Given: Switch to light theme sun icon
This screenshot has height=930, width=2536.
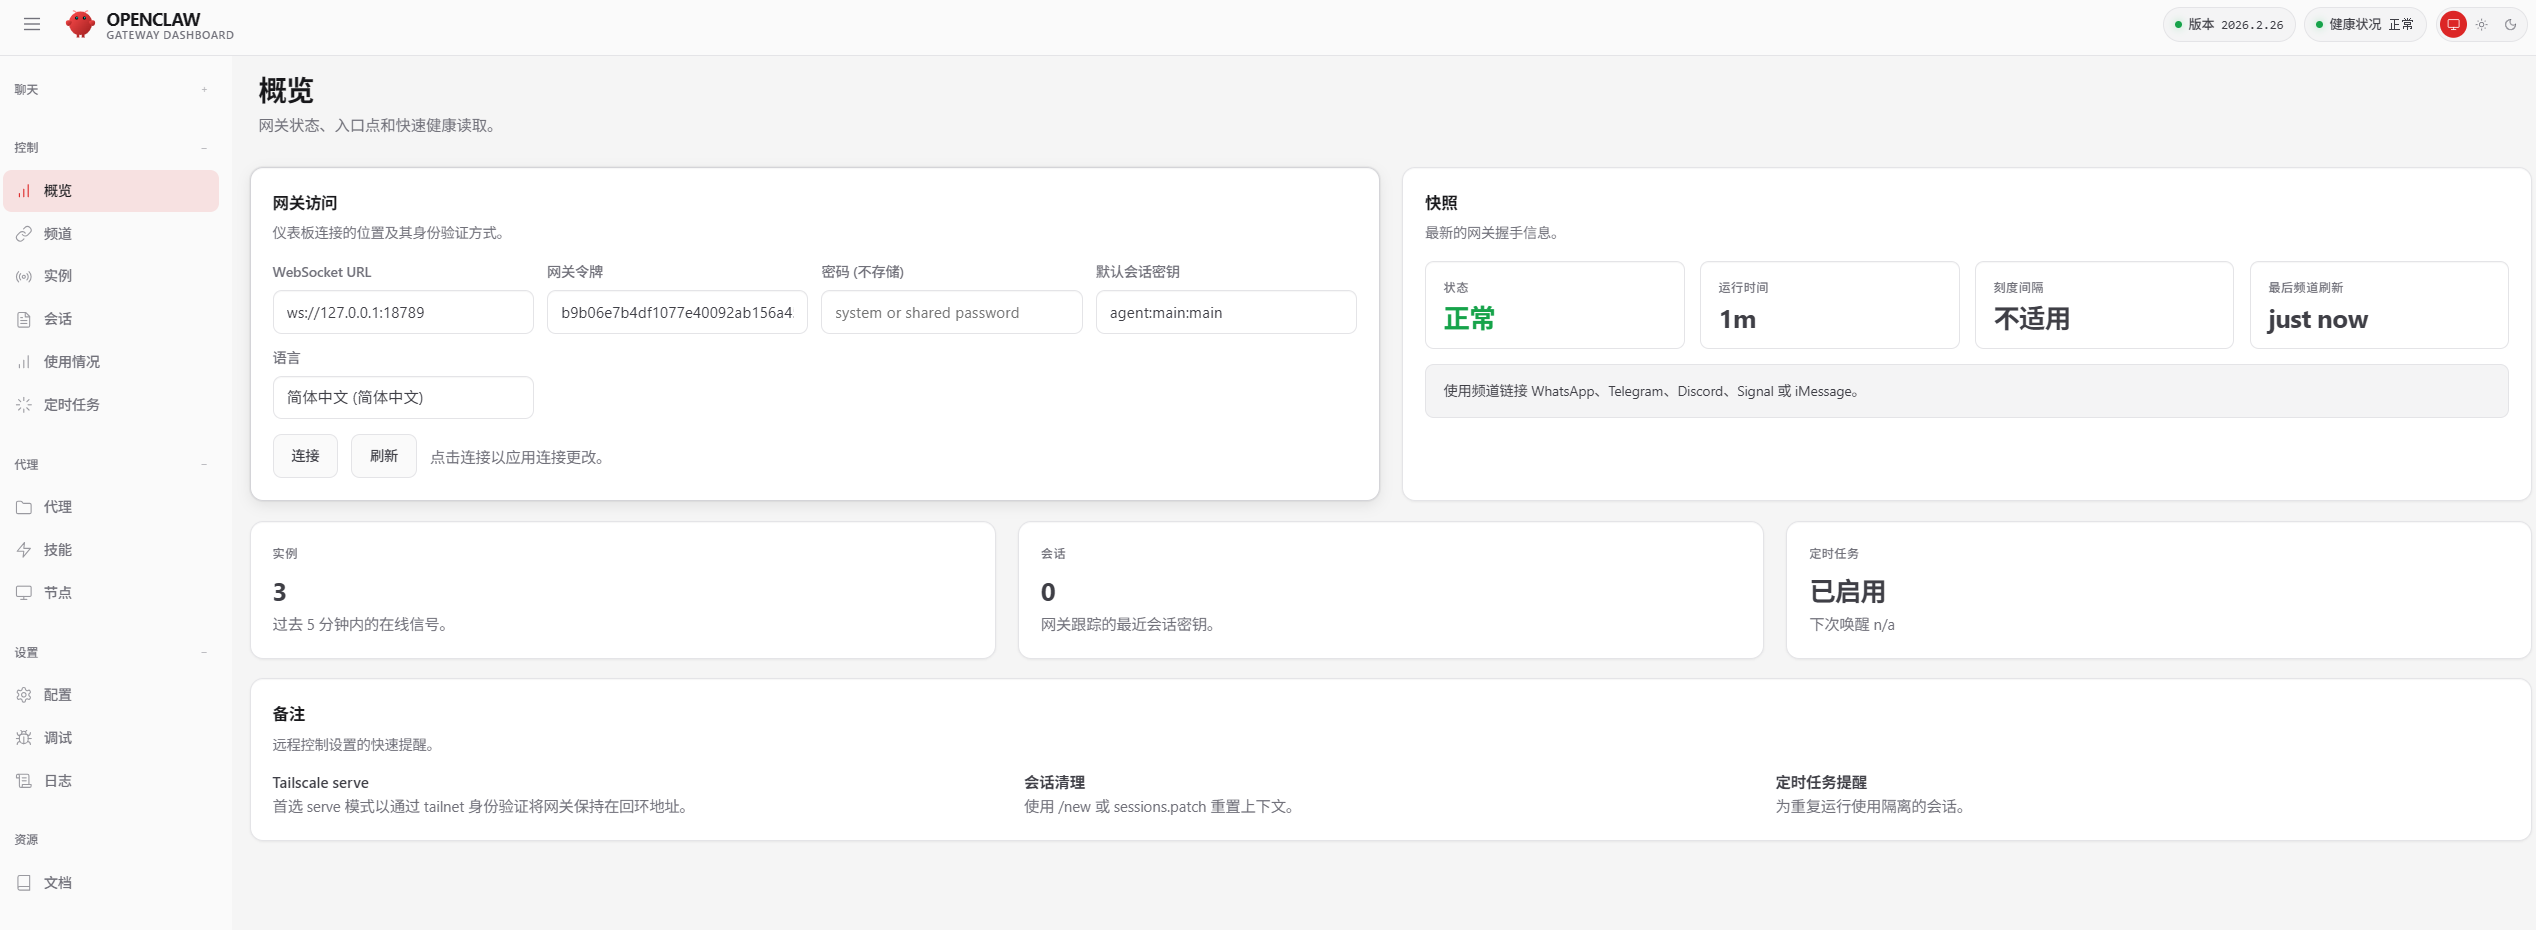Looking at the screenshot, I should (x=2482, y=25).
